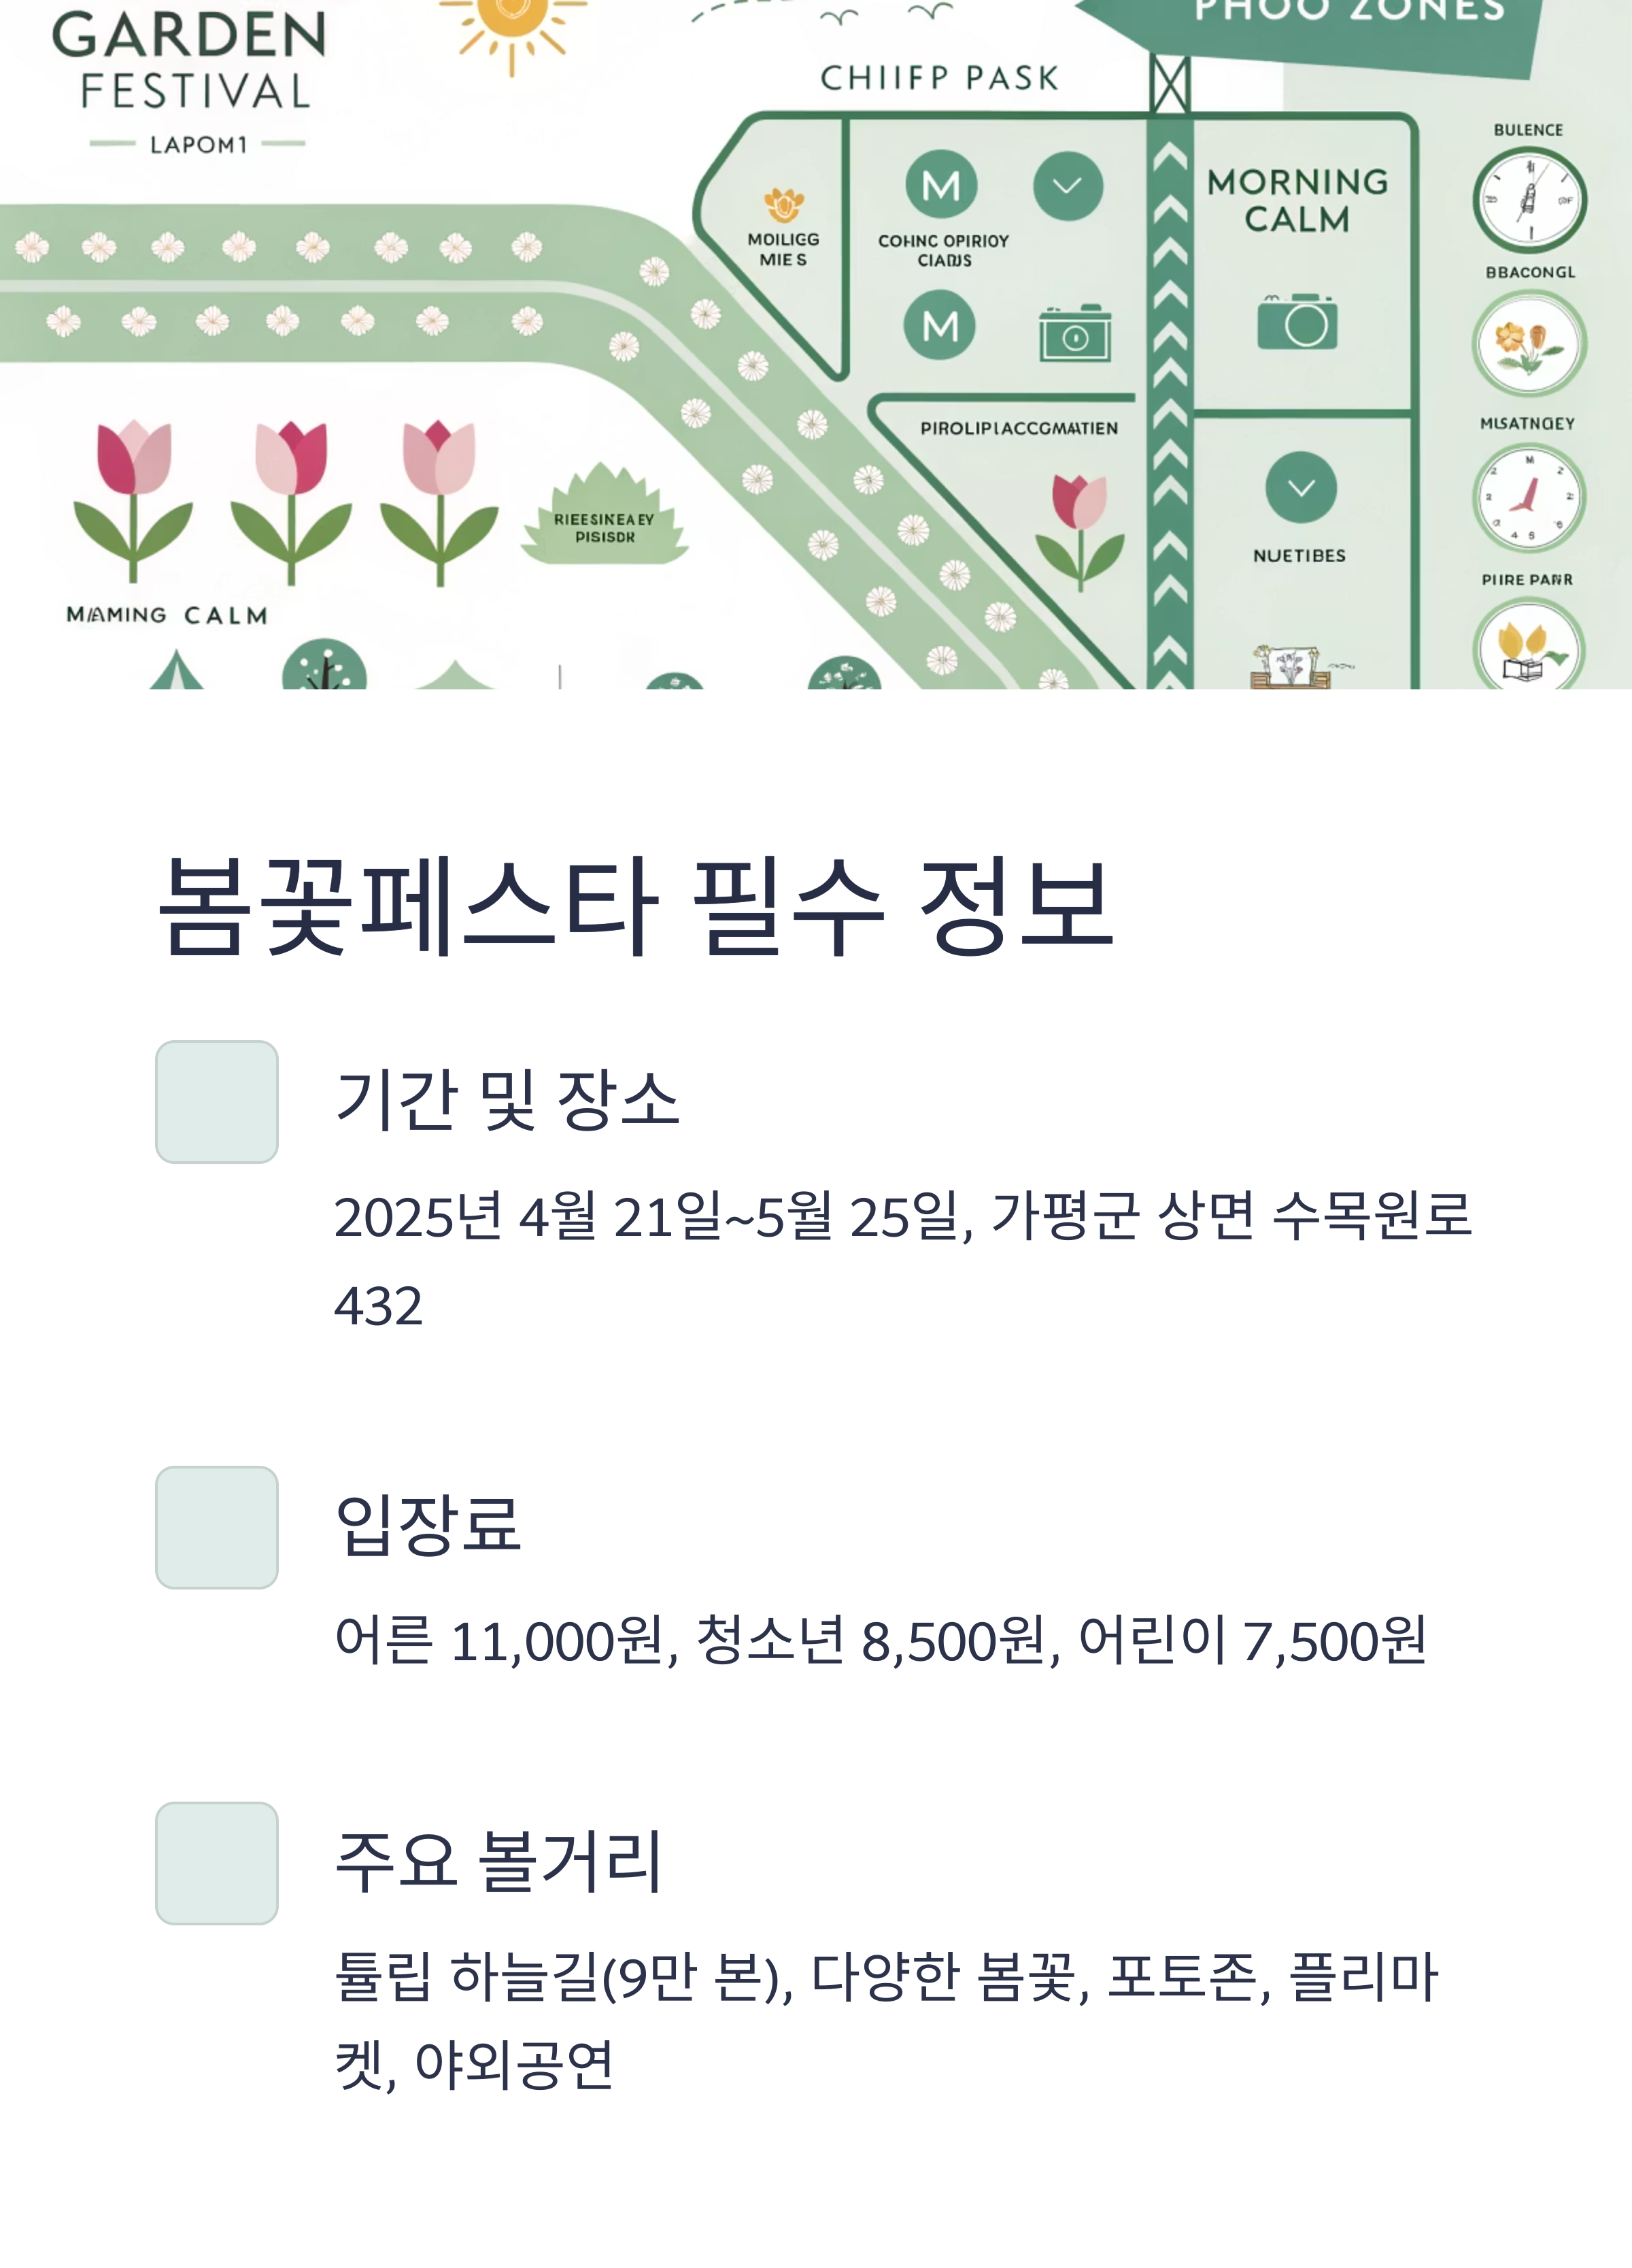Tick the box beside 입장료
1632x2268 pixels.
point(217,1528)
